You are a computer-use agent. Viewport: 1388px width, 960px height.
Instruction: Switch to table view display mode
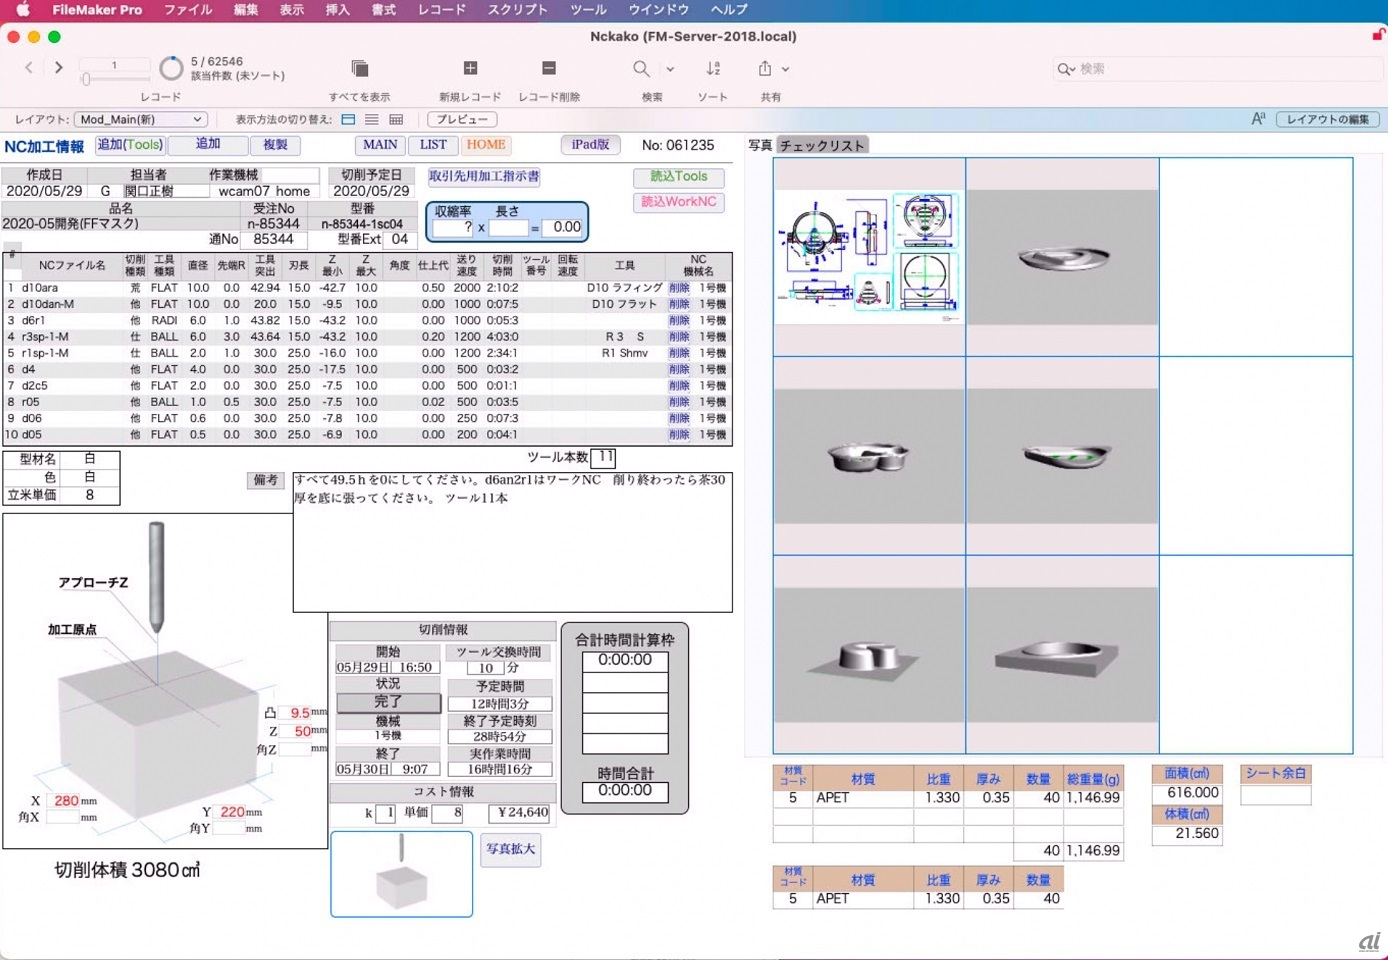click(396, 119)
